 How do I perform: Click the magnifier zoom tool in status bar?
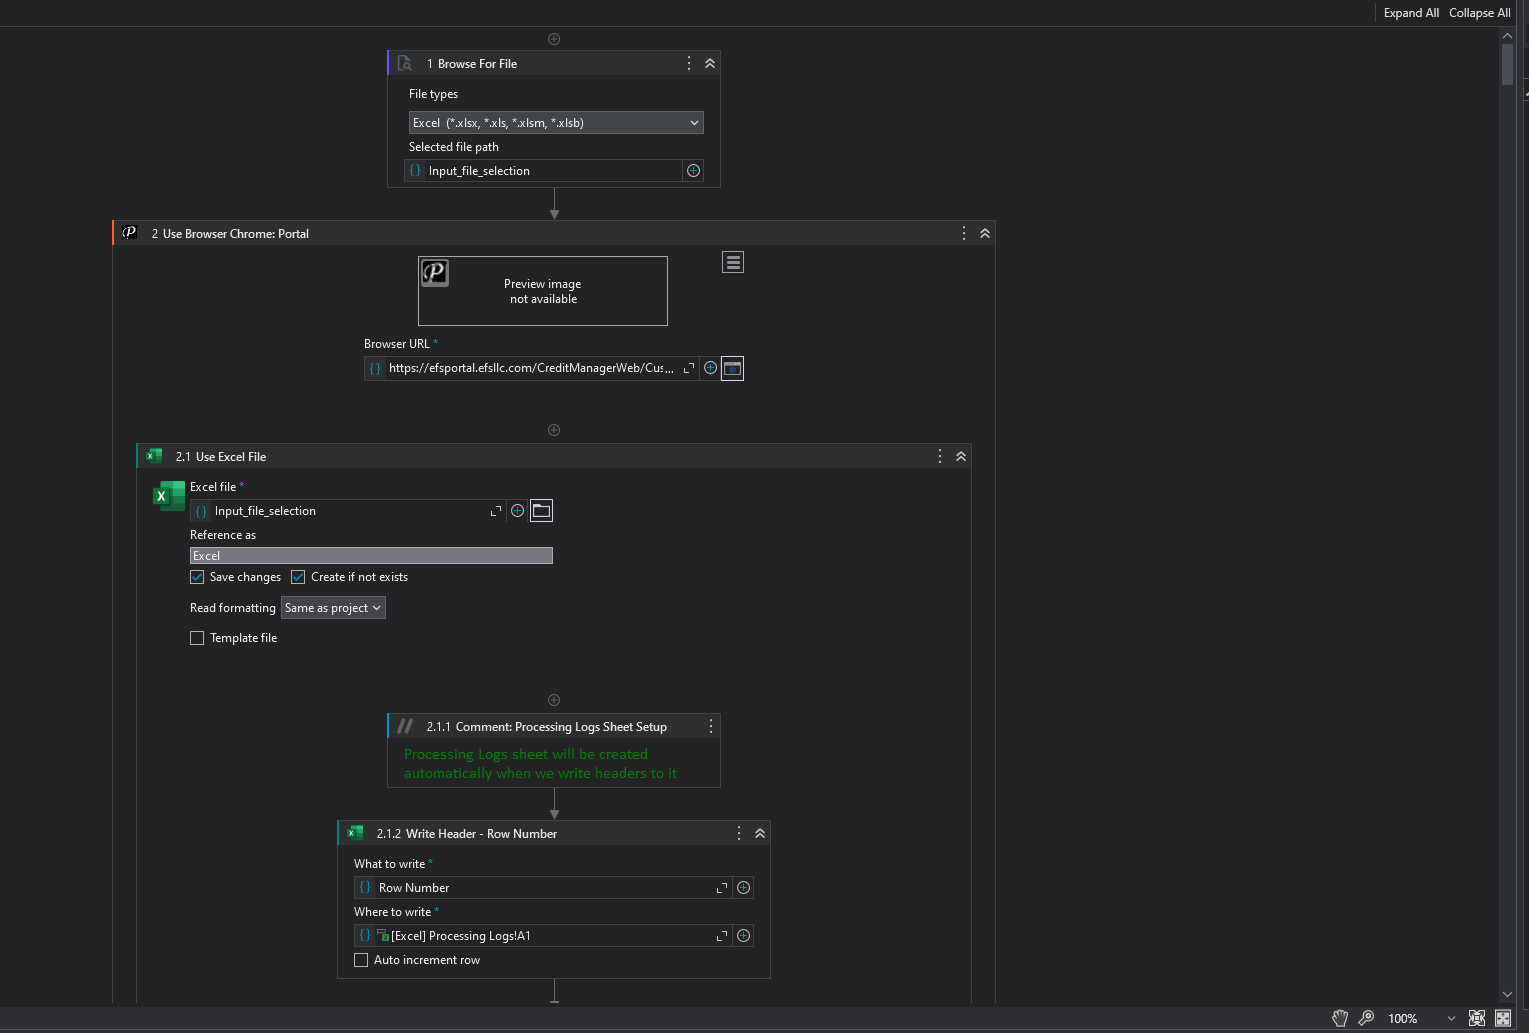[x=1366, y=1018]
